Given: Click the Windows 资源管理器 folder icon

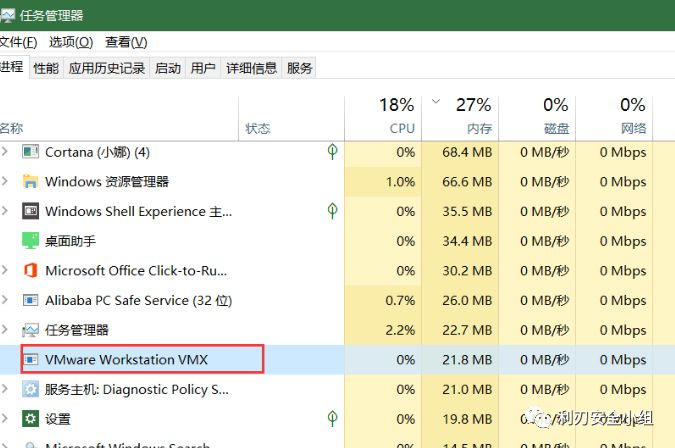Looking at the screenshot, I should pos(30,182).
